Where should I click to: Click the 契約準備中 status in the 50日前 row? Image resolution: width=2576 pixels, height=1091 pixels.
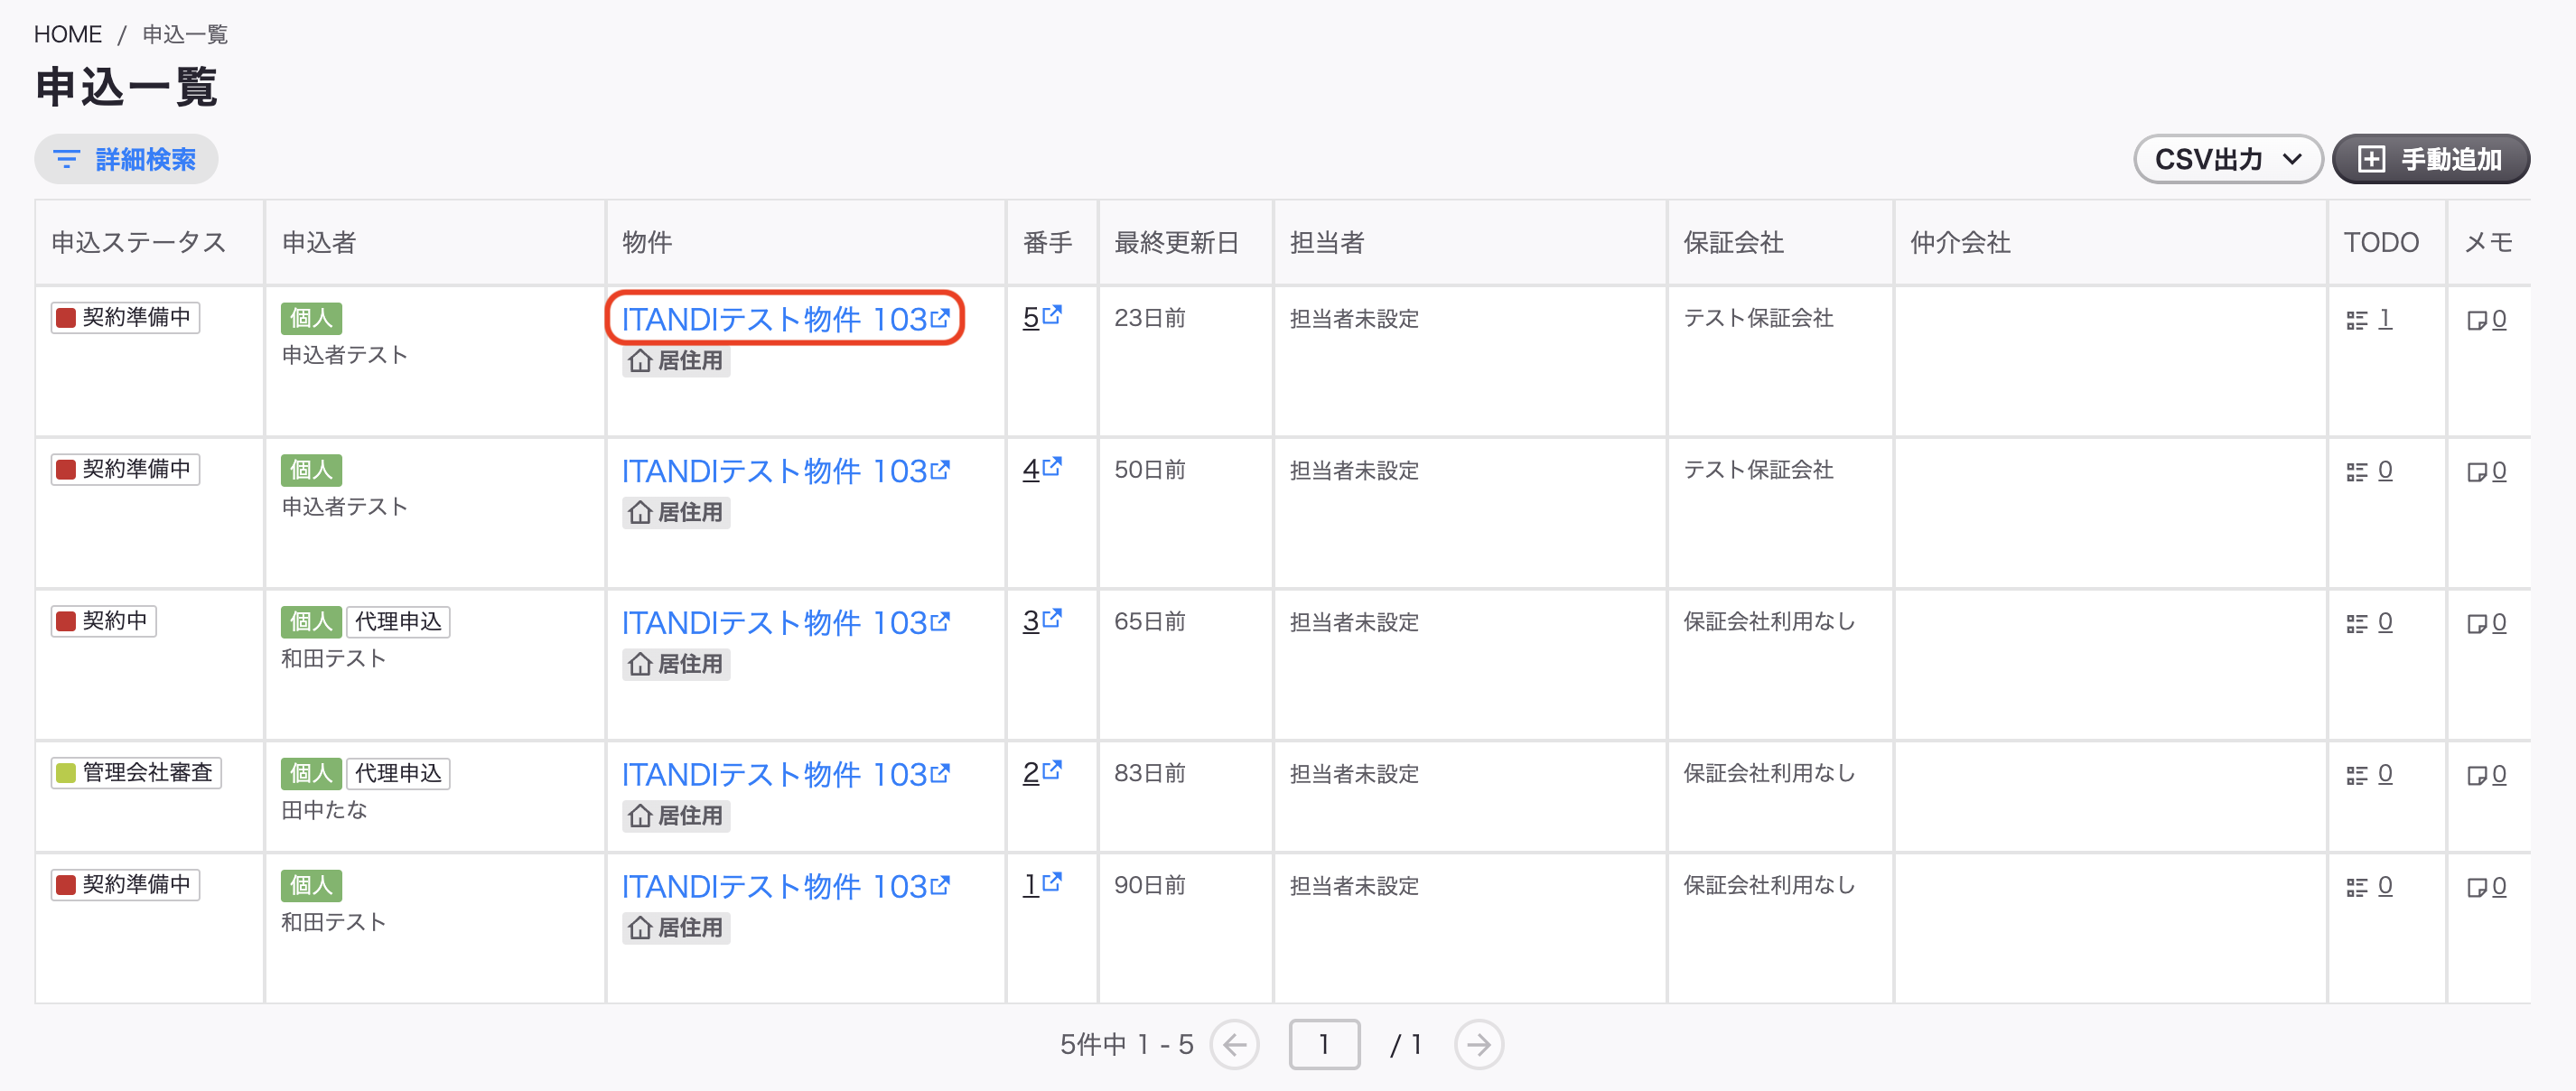pos(126,469)
